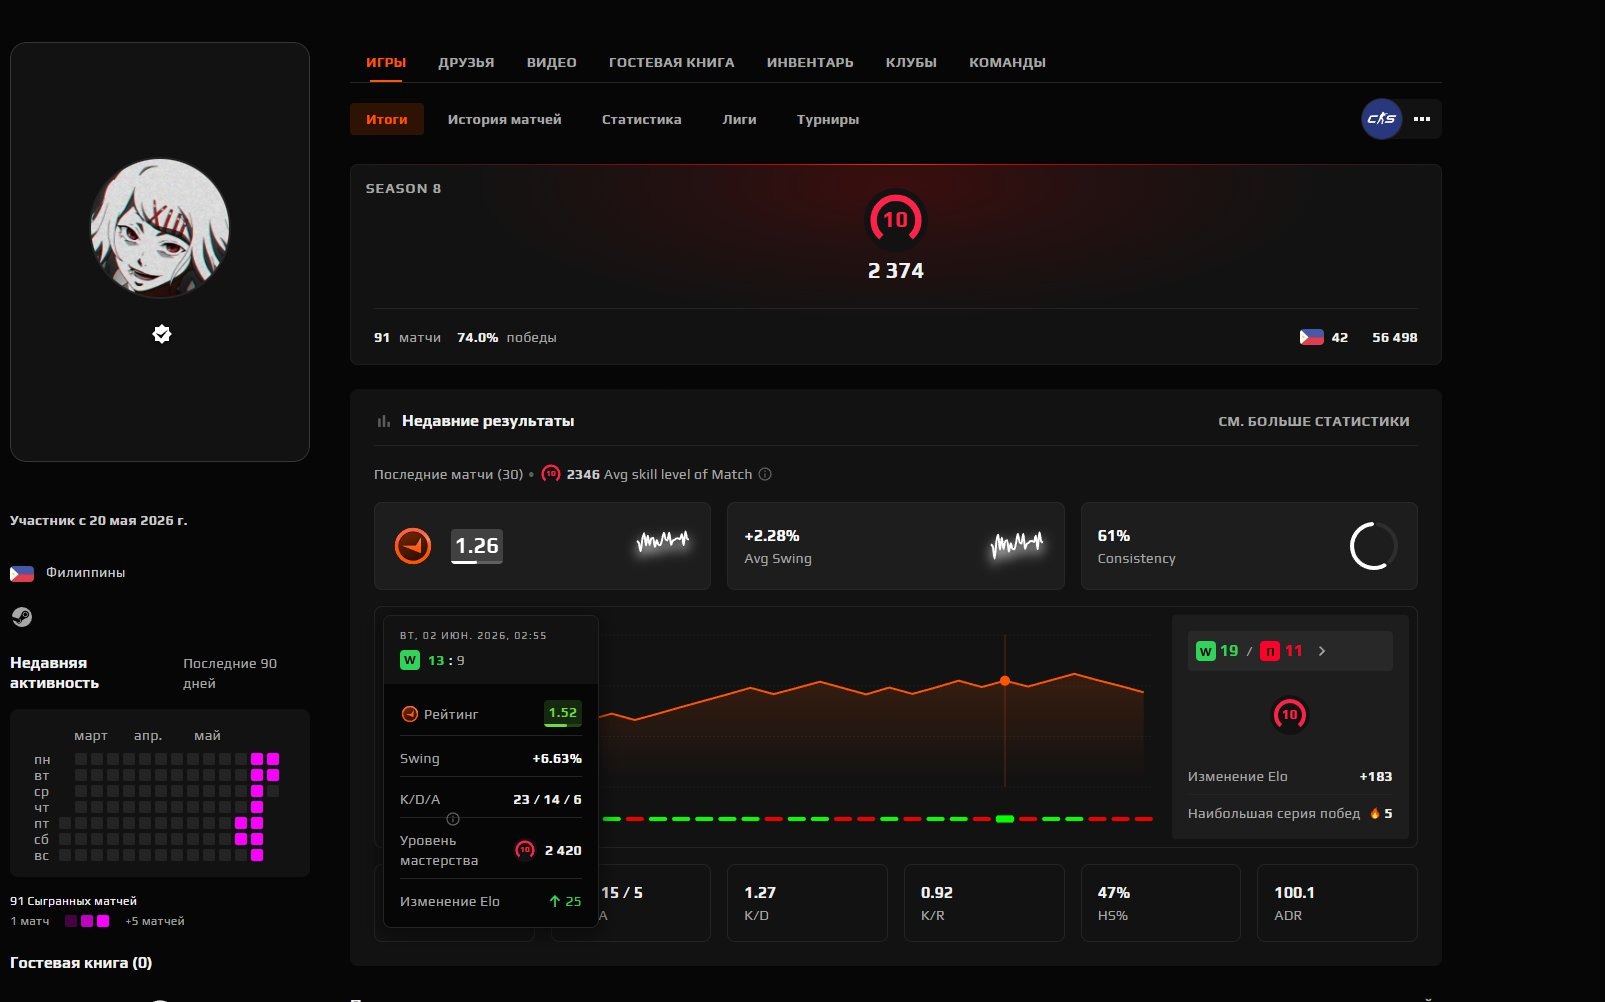Click the player avatar picture
This screenshot has height=1002, width=1605.
click(160, 228)
